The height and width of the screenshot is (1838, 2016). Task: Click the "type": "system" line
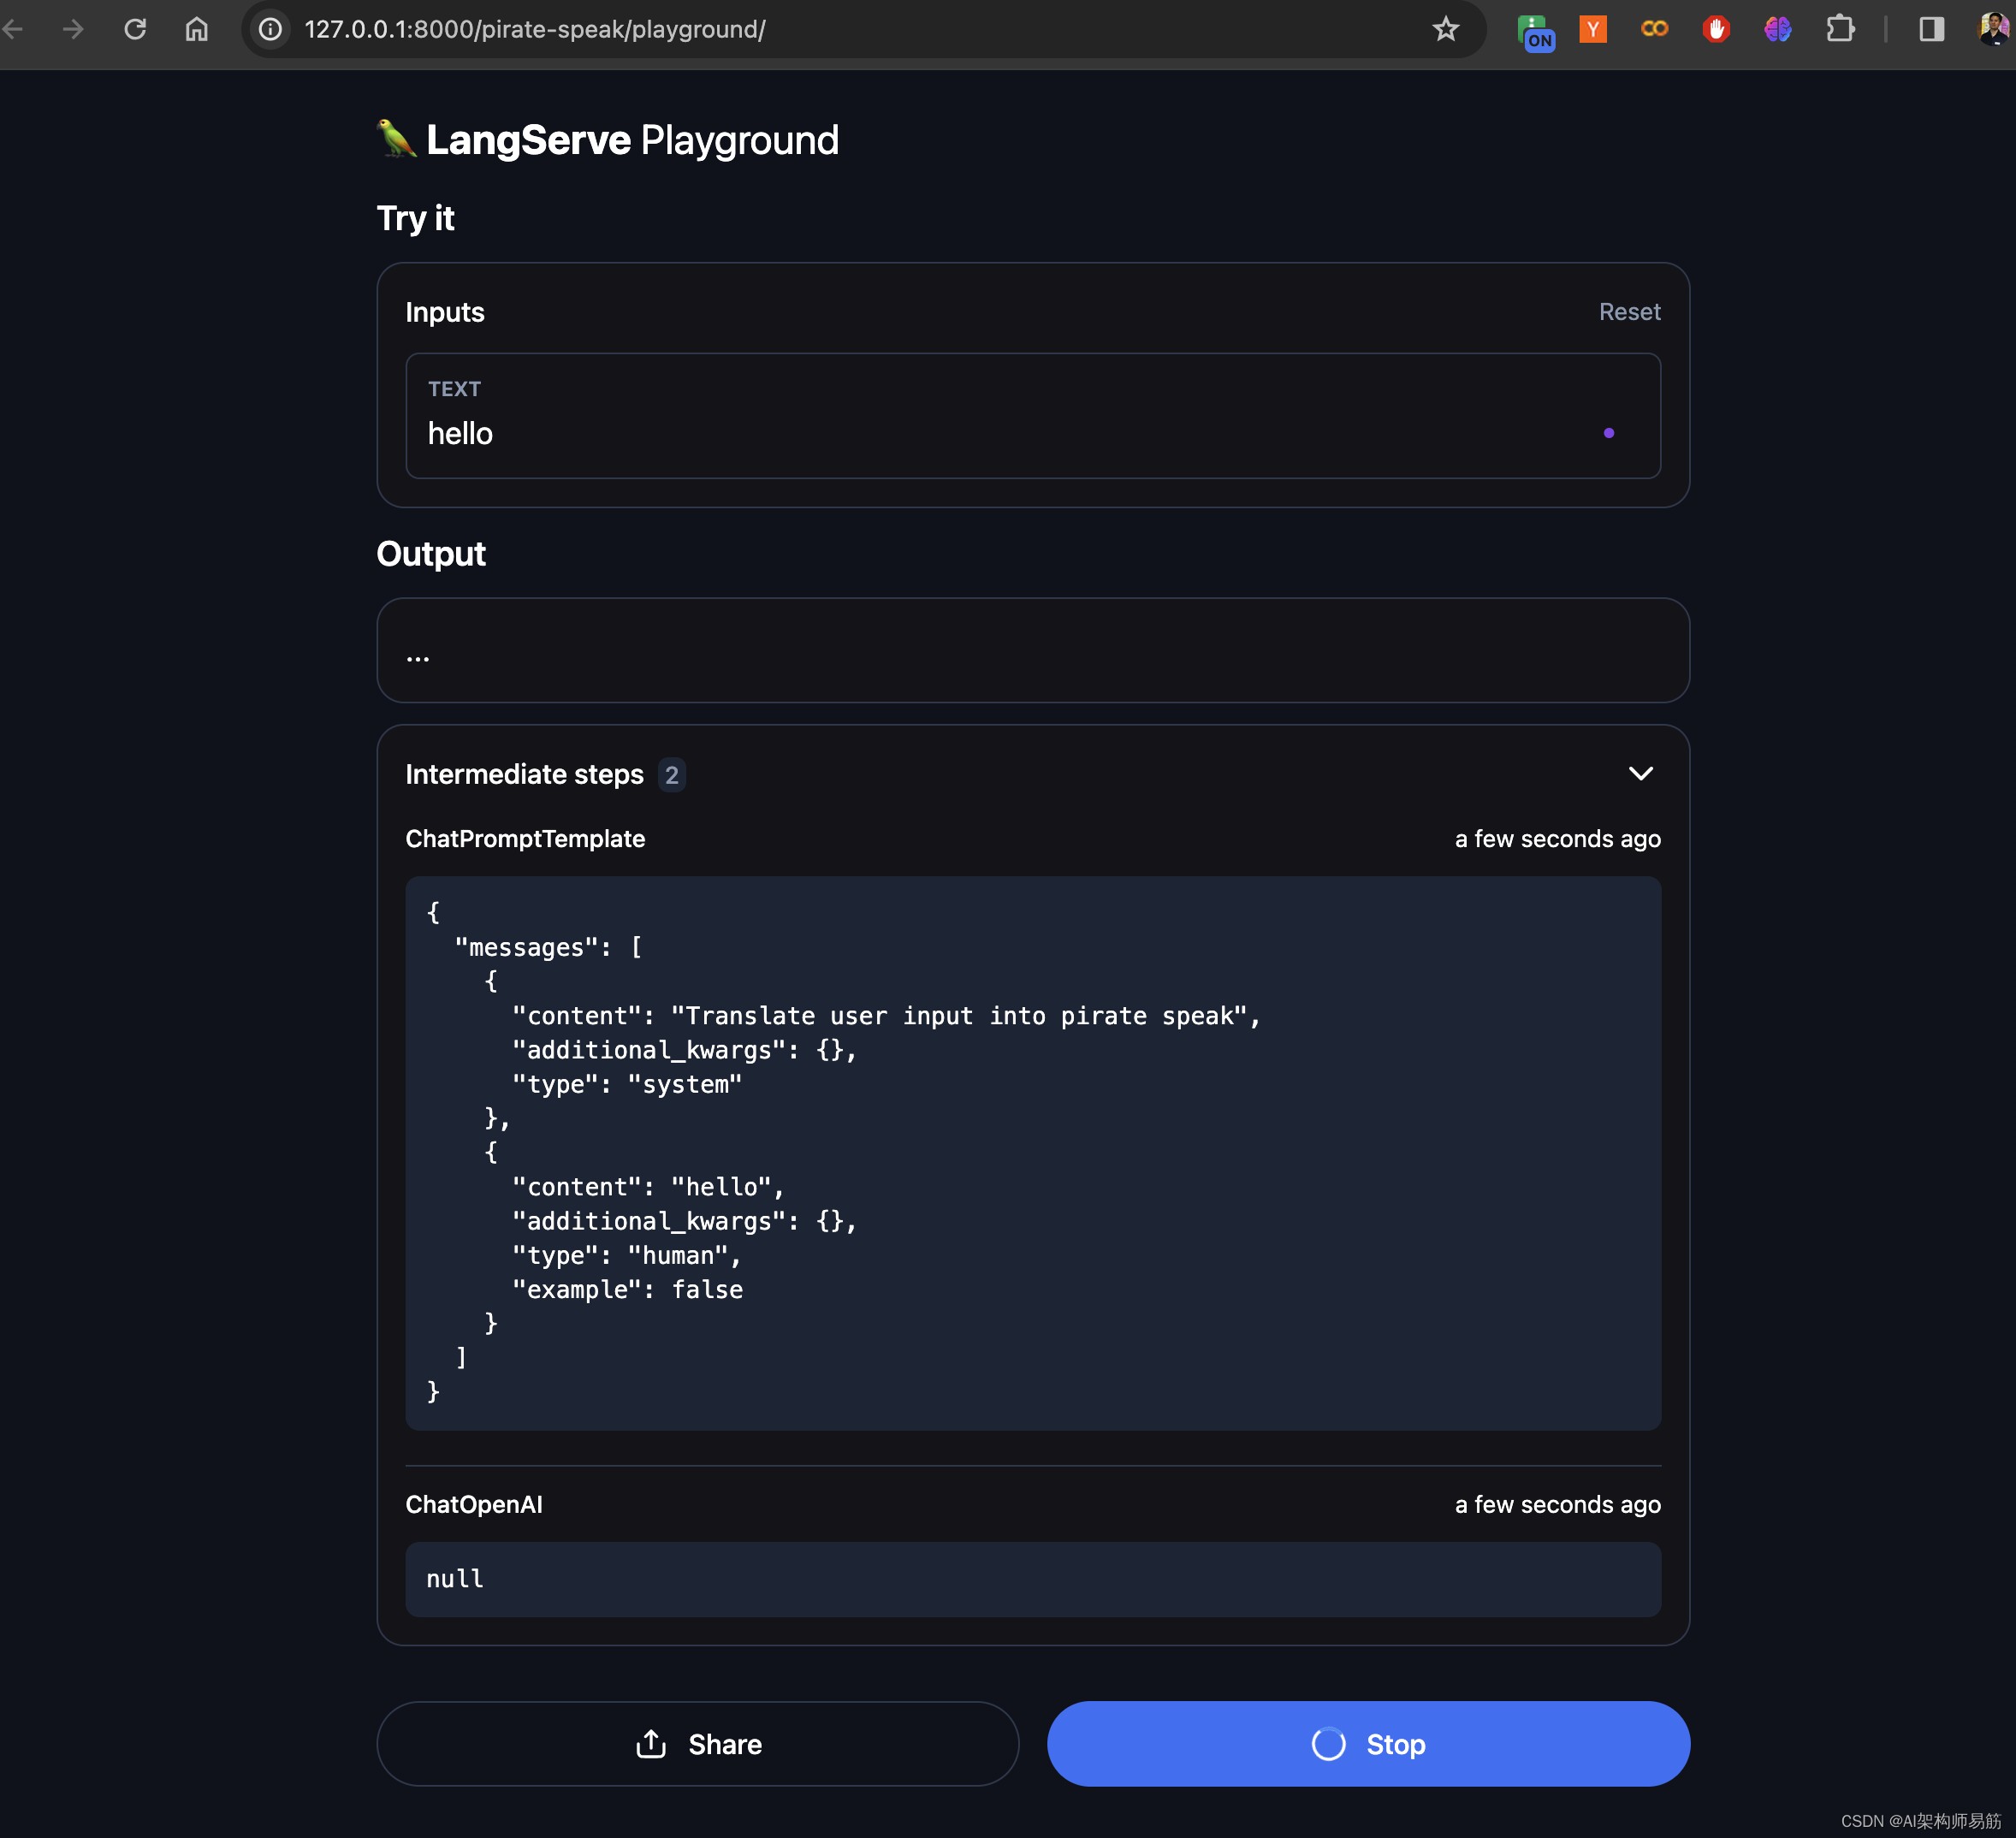627,1084
